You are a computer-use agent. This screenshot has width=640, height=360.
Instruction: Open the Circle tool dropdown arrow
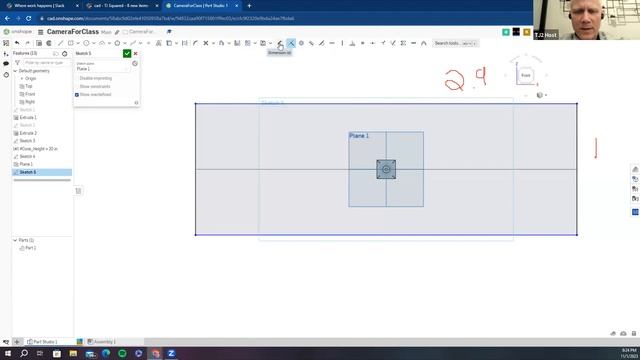tap(93, 43)
